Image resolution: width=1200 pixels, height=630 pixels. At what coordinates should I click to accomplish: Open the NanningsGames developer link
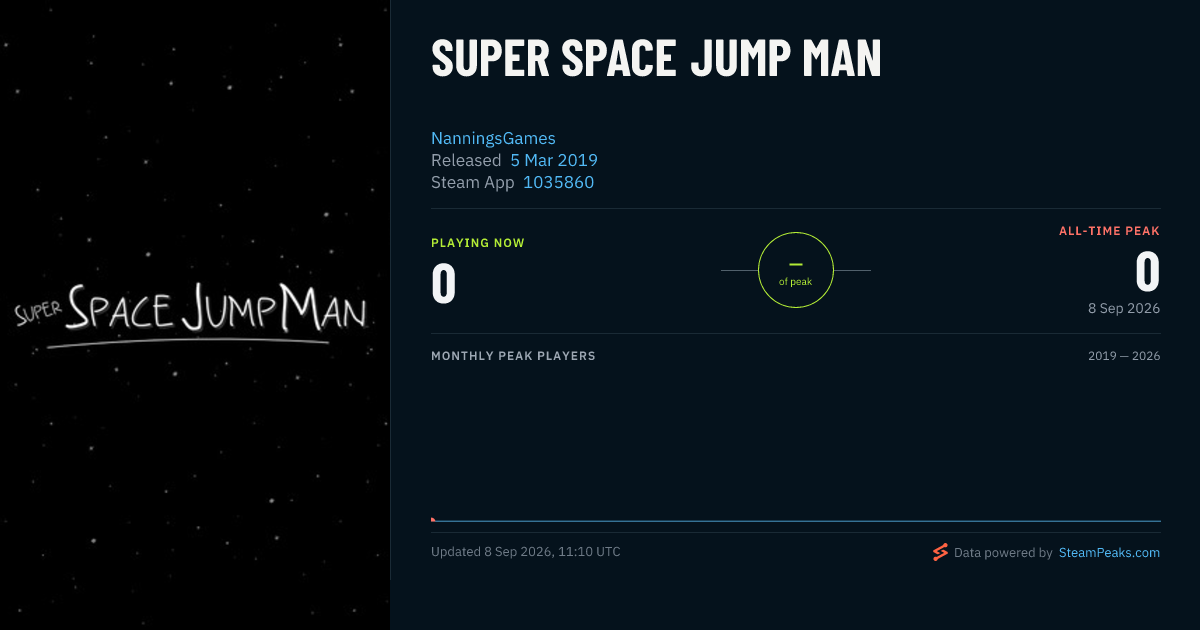coord(493,138)
